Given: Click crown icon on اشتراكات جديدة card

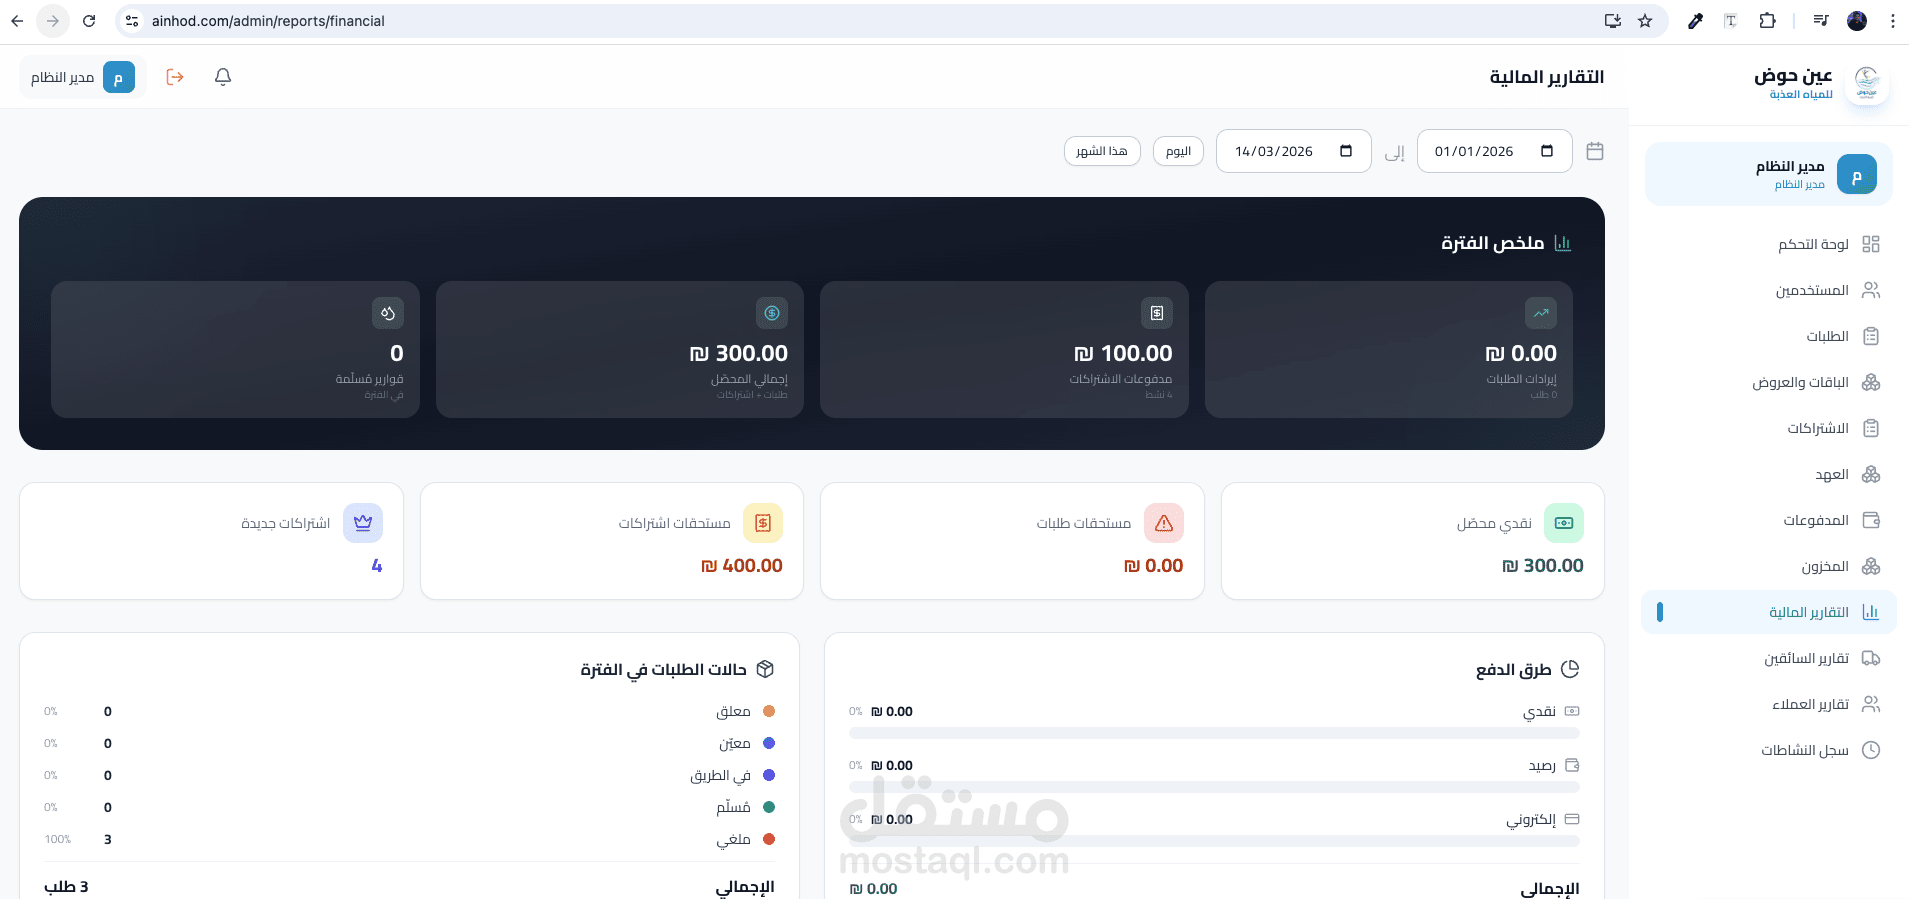Looking at the screenshot, I should [363, 523].
